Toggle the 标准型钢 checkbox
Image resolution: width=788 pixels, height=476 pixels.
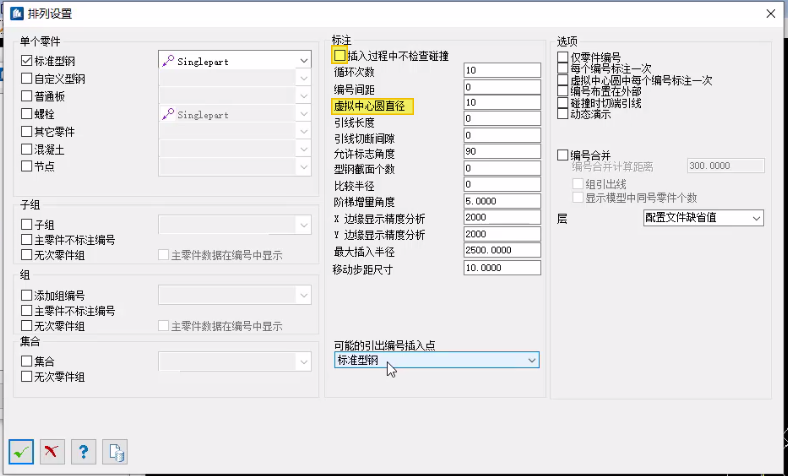coord(27,61)
